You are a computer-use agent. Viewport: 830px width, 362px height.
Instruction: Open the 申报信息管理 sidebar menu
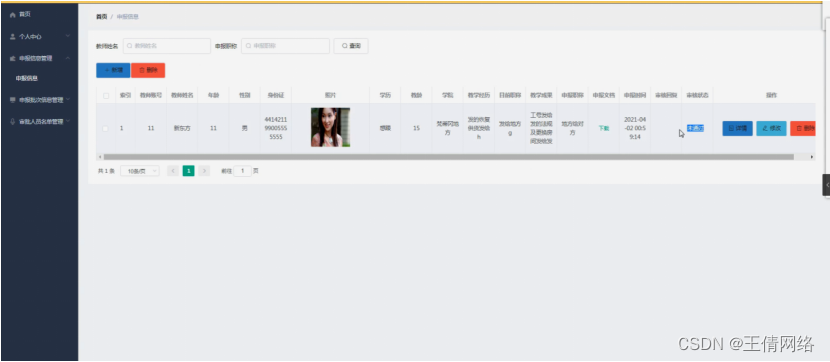39,58
